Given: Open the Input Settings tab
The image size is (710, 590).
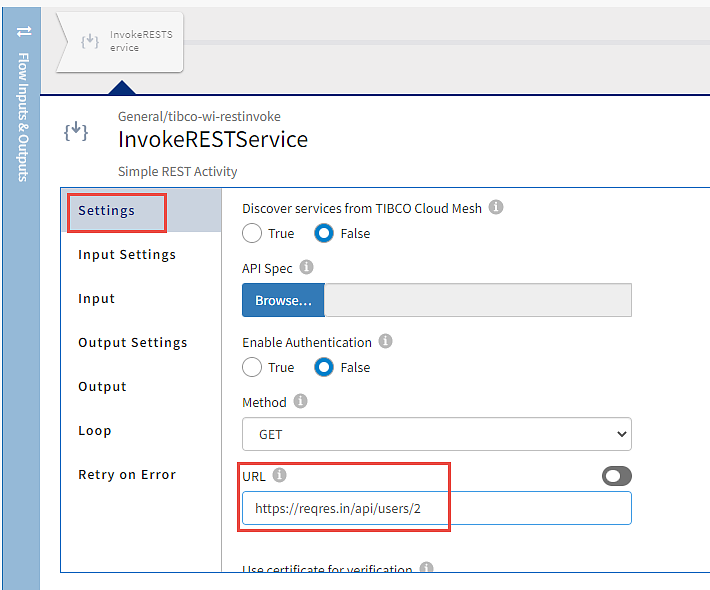Looking at the screenshot, I should [x=127, y=255].
